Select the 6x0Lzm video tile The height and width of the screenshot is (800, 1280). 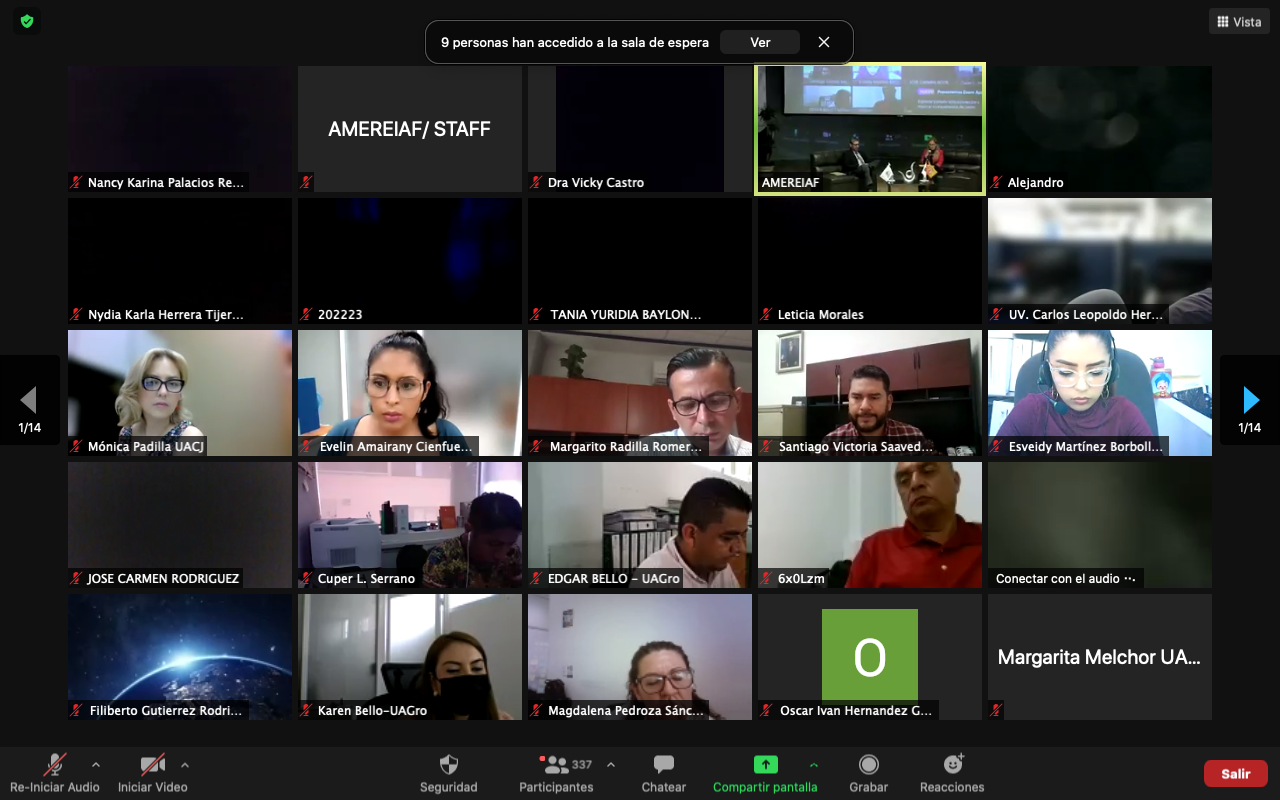[x=870, y=525]
